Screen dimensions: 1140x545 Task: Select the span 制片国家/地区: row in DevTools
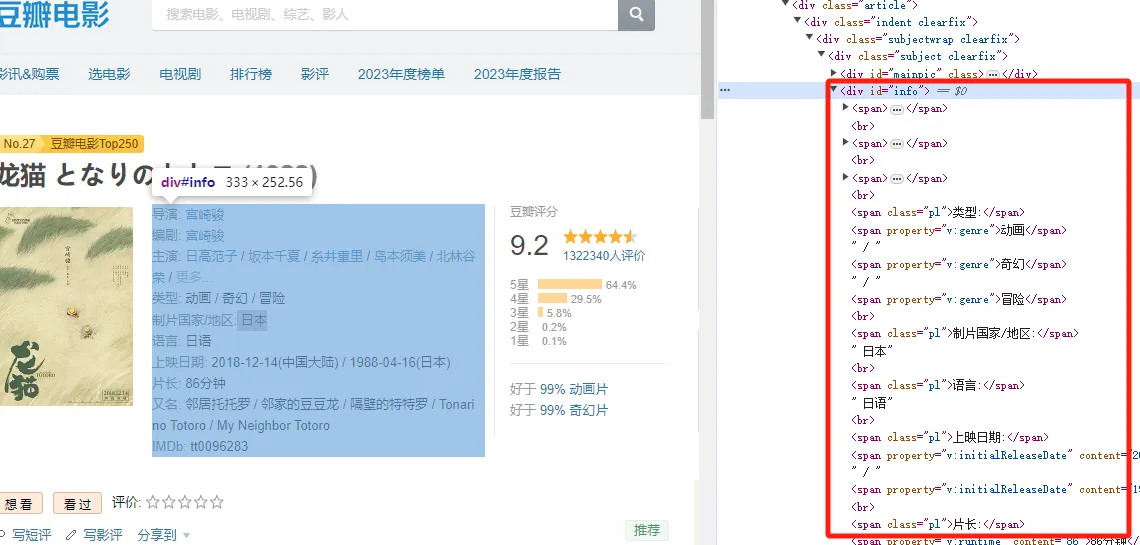(966, 334)
